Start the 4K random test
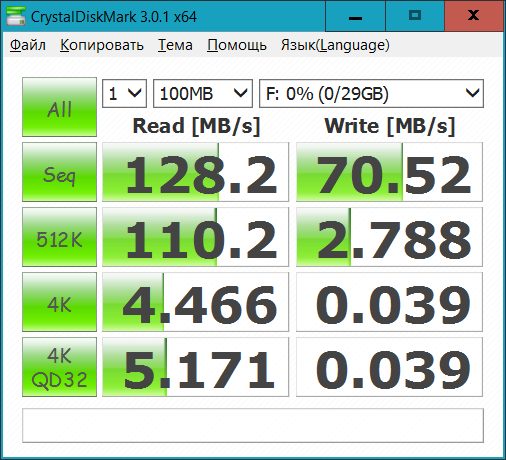This screenshot has width=506, height=460. [59, 302]
